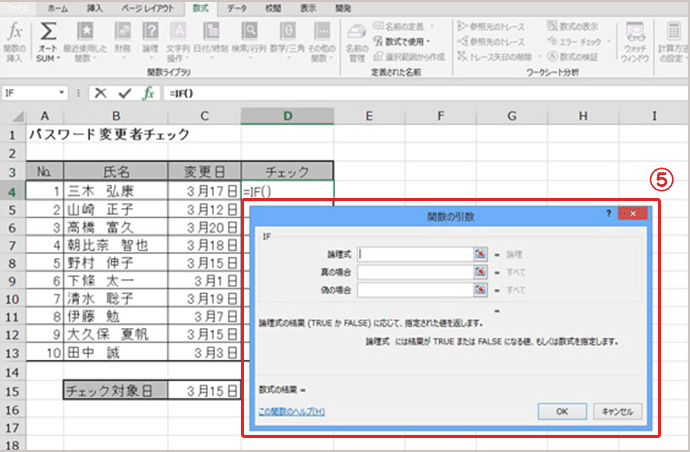This screenshot has height=452, width=690.
Task: Select column D header
Action: (287, 116)
